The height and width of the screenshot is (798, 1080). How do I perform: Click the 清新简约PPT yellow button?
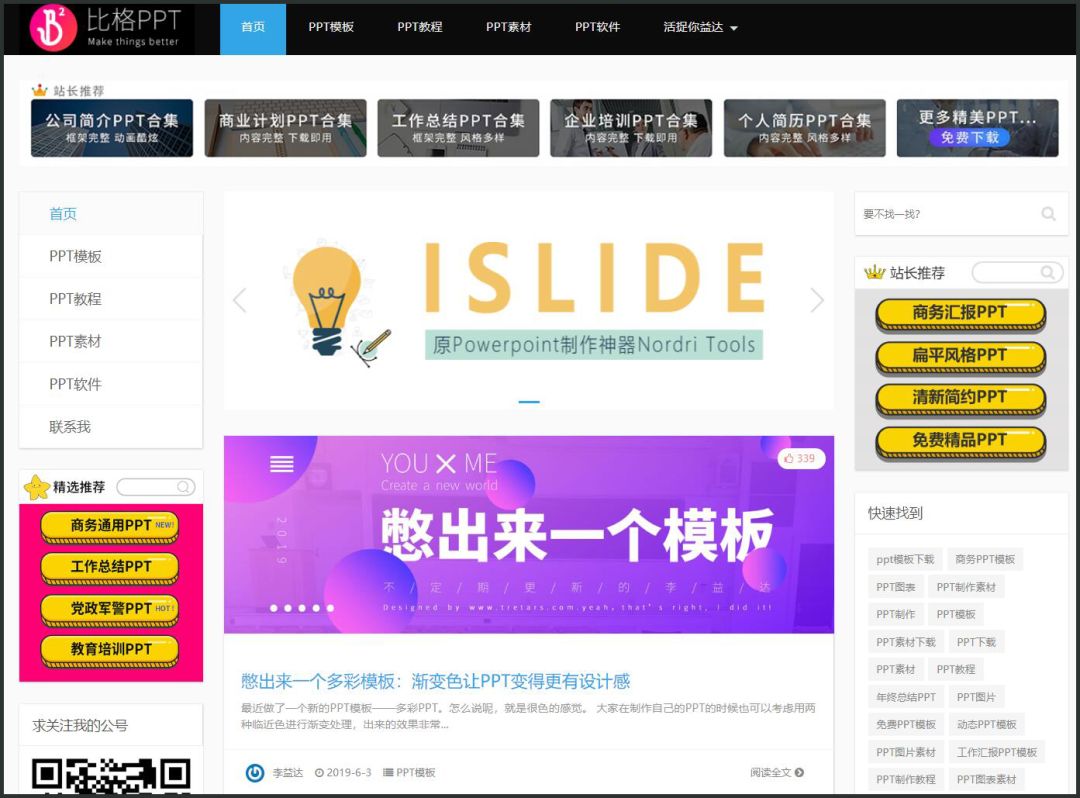(960, 399)
